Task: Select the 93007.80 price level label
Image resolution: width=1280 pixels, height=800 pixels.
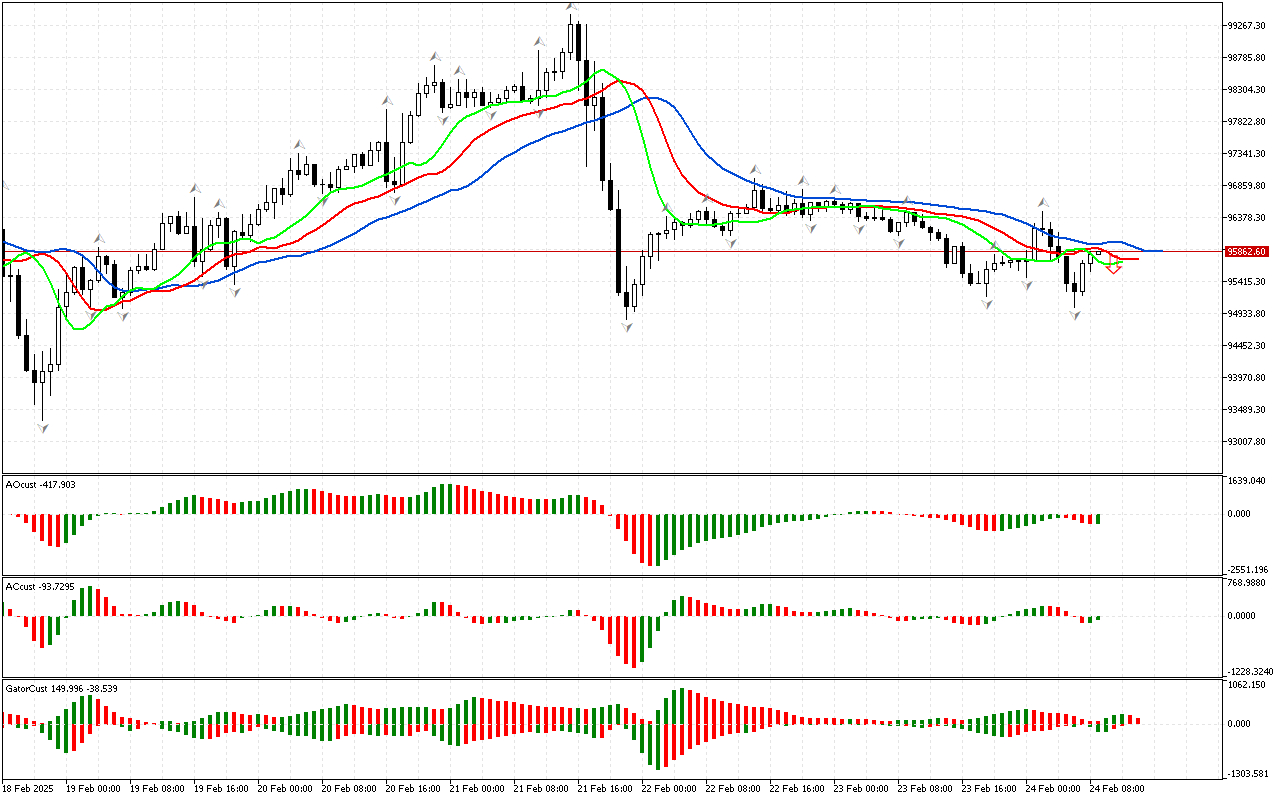Action: (1248, 442)
